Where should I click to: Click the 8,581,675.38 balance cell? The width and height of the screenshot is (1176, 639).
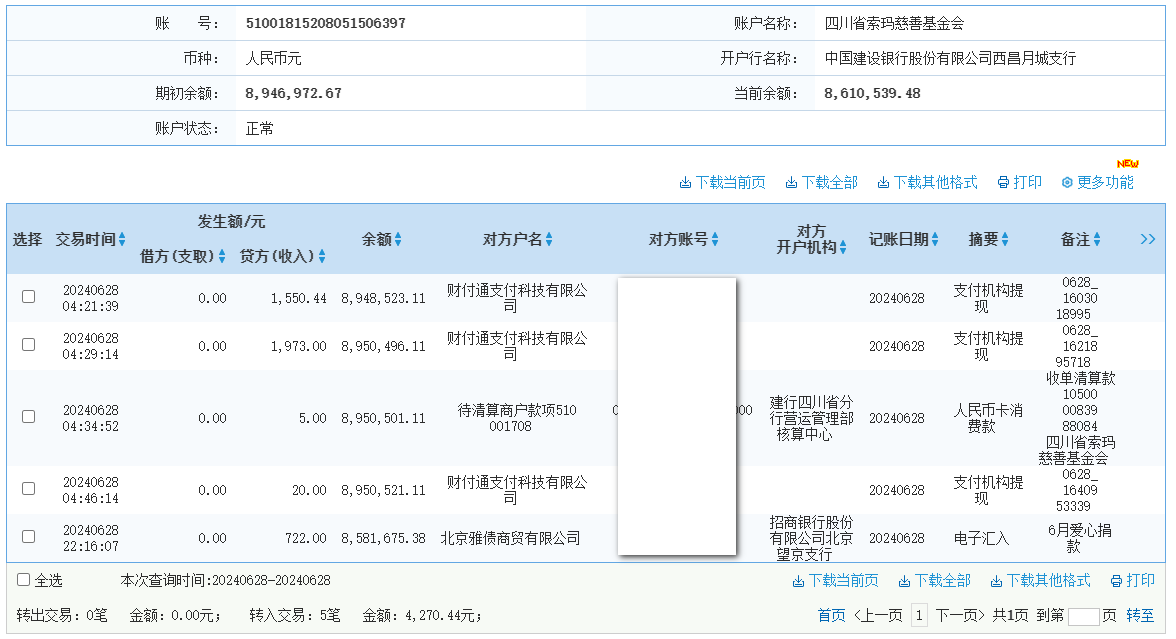click(x=383, y=538)
